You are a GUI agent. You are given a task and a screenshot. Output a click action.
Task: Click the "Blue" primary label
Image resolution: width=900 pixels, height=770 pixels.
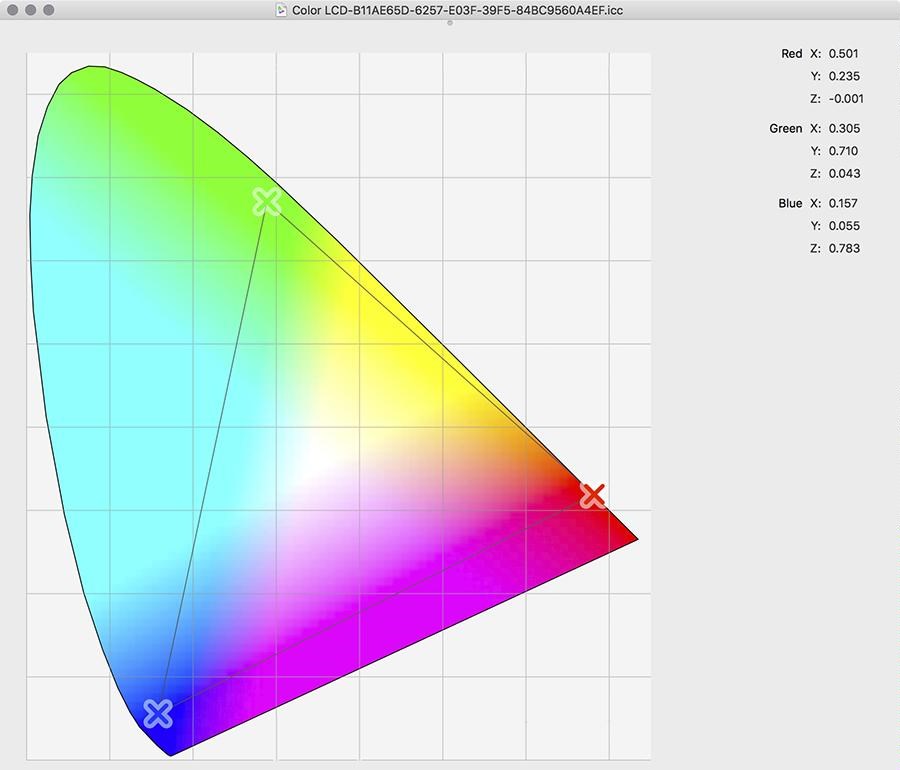(790, 203)
